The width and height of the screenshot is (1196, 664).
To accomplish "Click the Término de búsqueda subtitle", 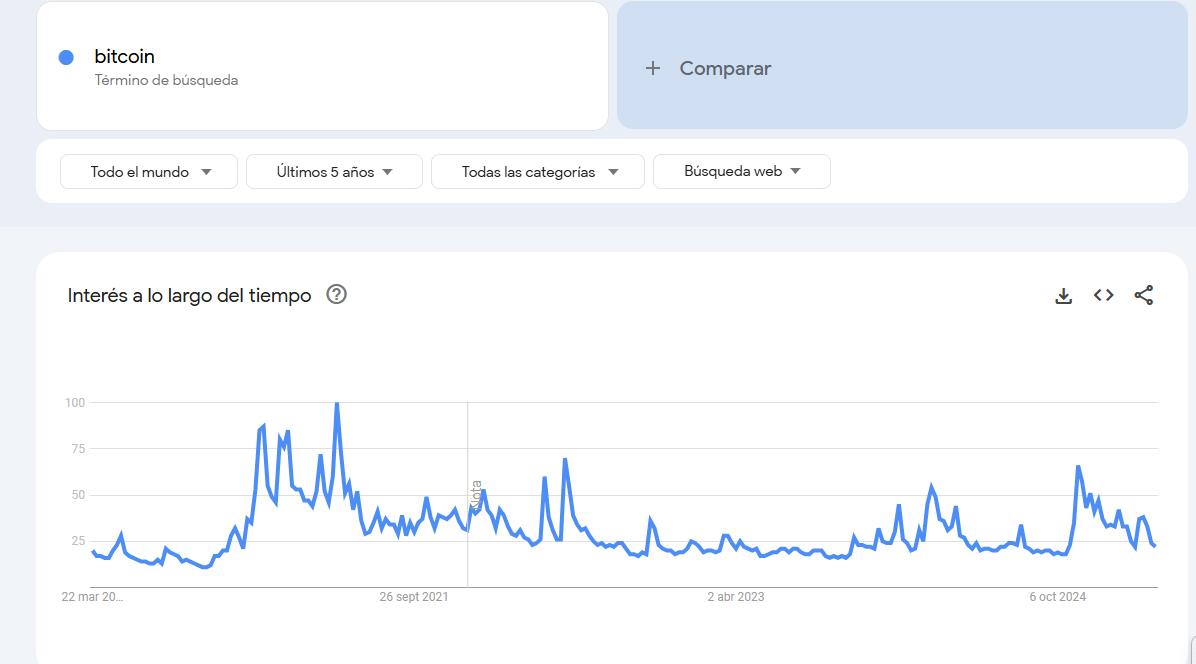I will [x=166, y=80].
